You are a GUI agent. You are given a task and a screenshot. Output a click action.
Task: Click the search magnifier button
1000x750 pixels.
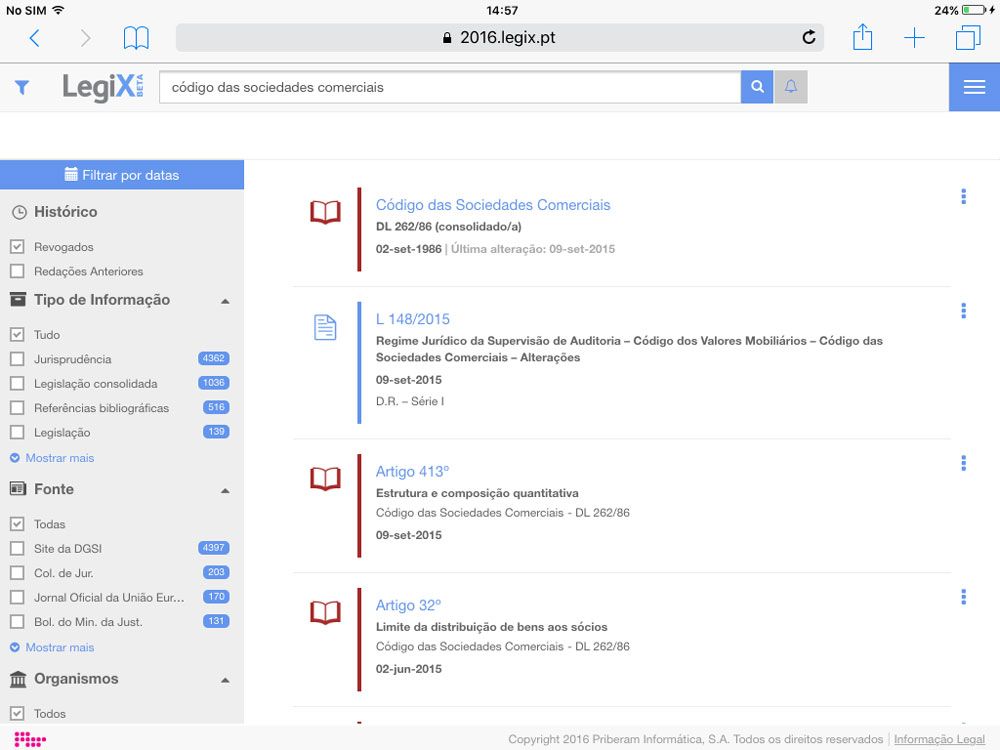tap(757, 87)
